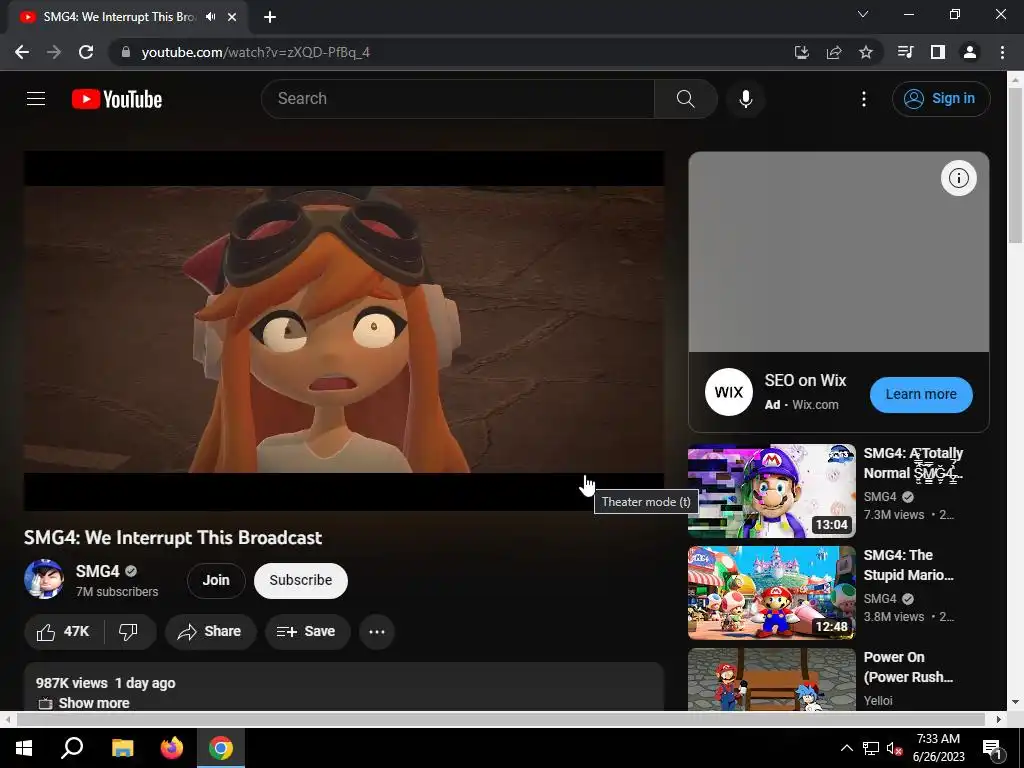Open Chrome three-dot menu
The image size is (1024, 768).
tap(1002, 52)
